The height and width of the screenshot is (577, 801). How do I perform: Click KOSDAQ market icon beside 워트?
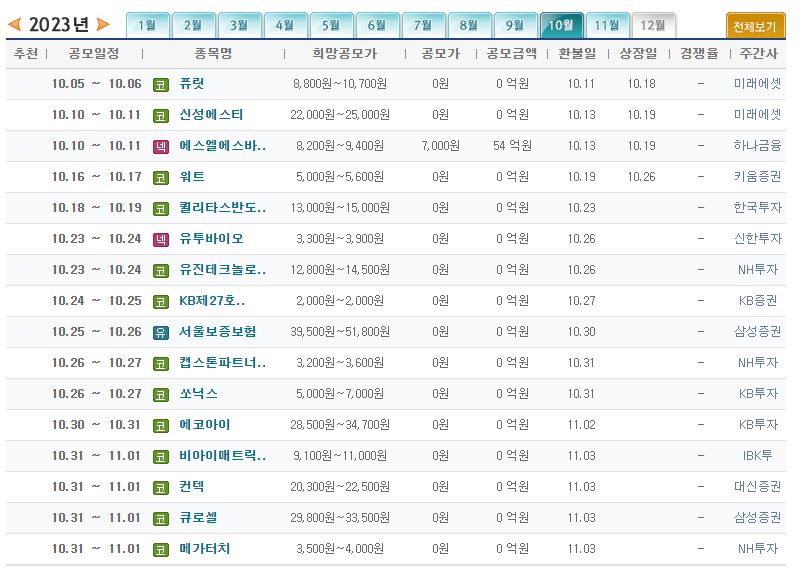161,178
